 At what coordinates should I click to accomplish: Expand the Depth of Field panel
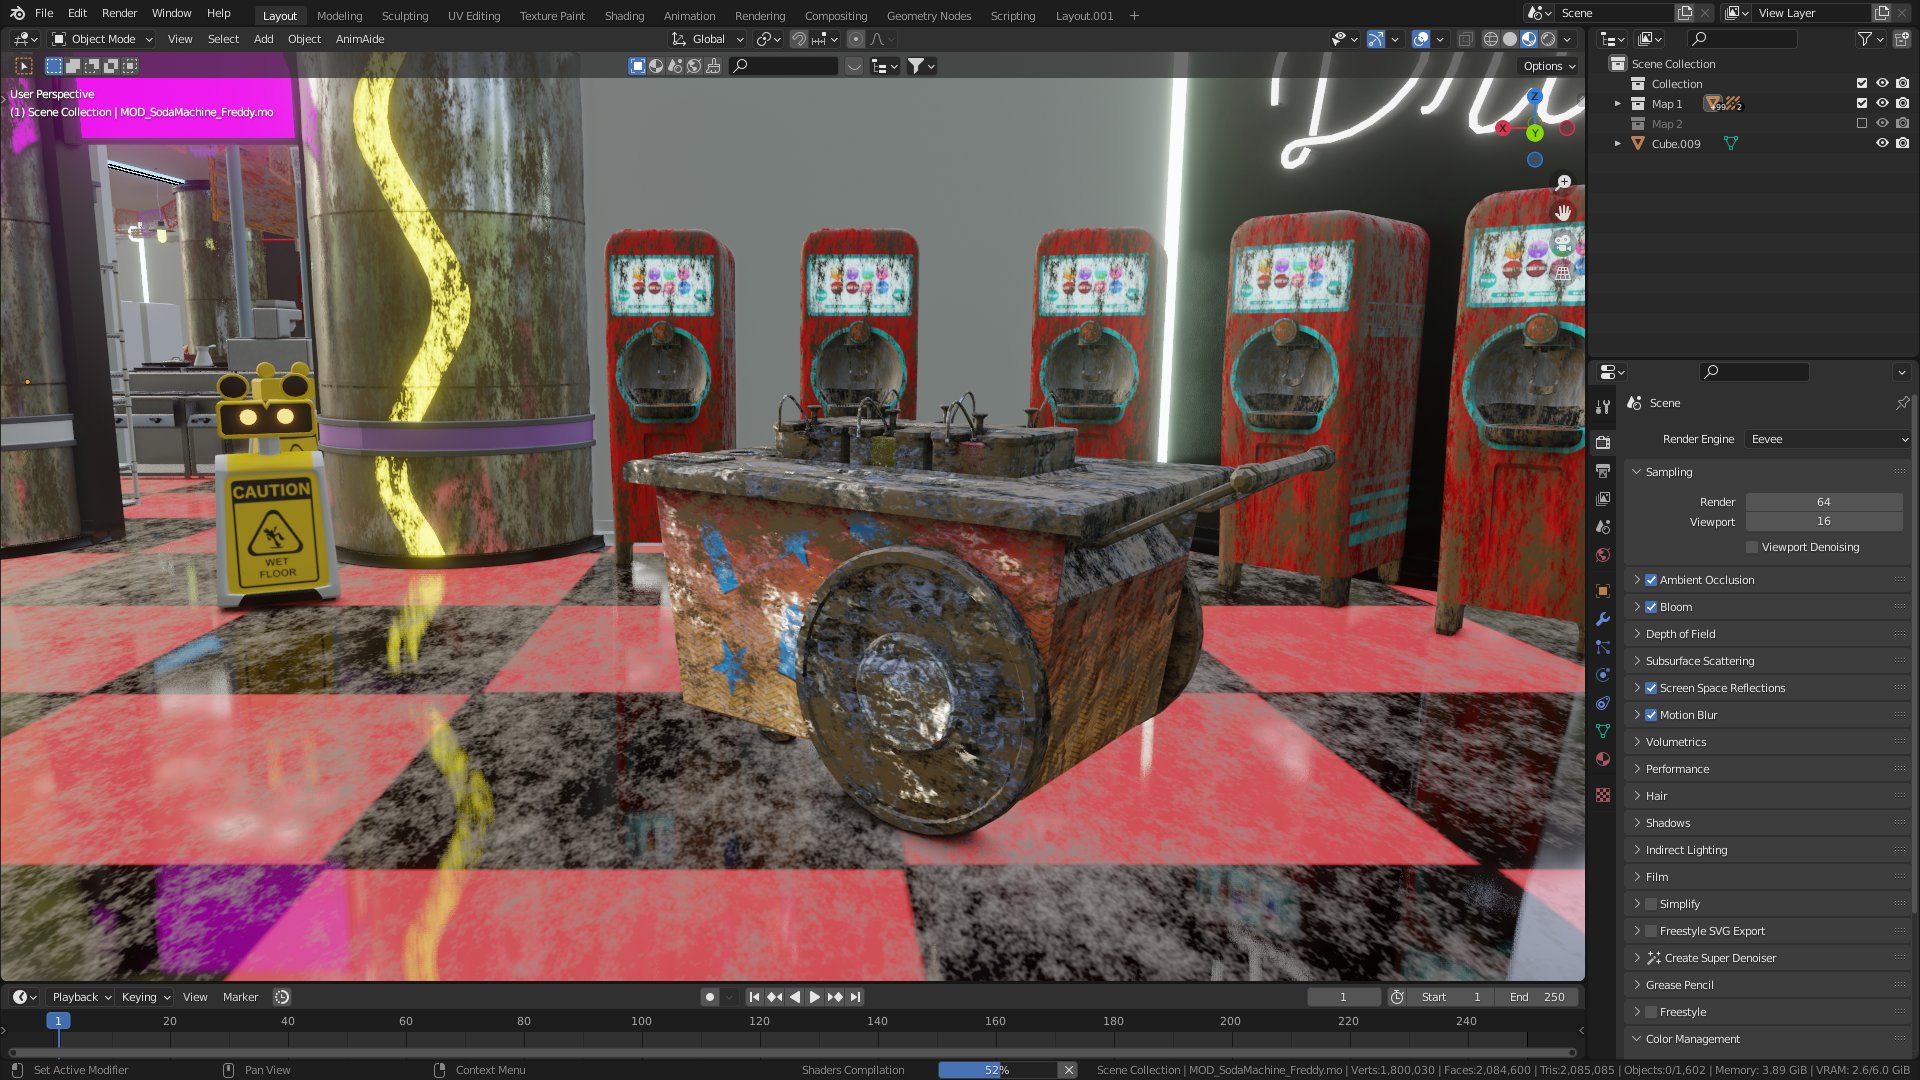point(1680,634)
